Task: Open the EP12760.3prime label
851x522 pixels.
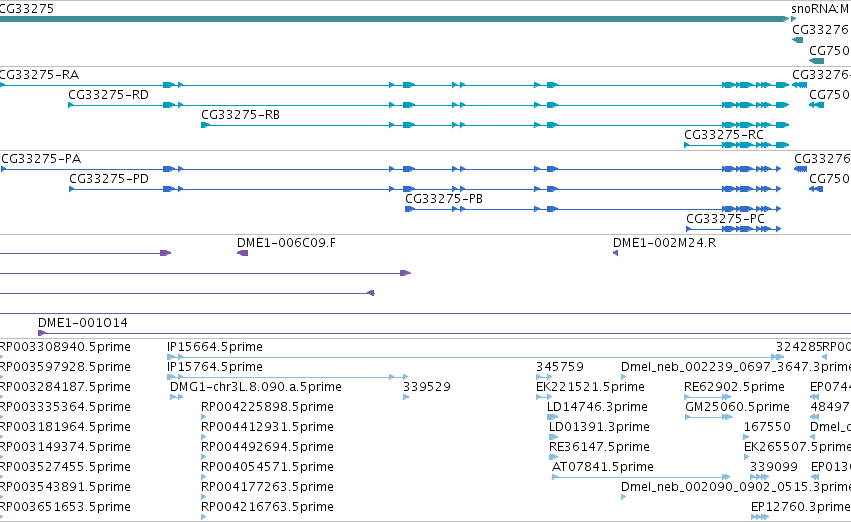Action: click(801, 507)
